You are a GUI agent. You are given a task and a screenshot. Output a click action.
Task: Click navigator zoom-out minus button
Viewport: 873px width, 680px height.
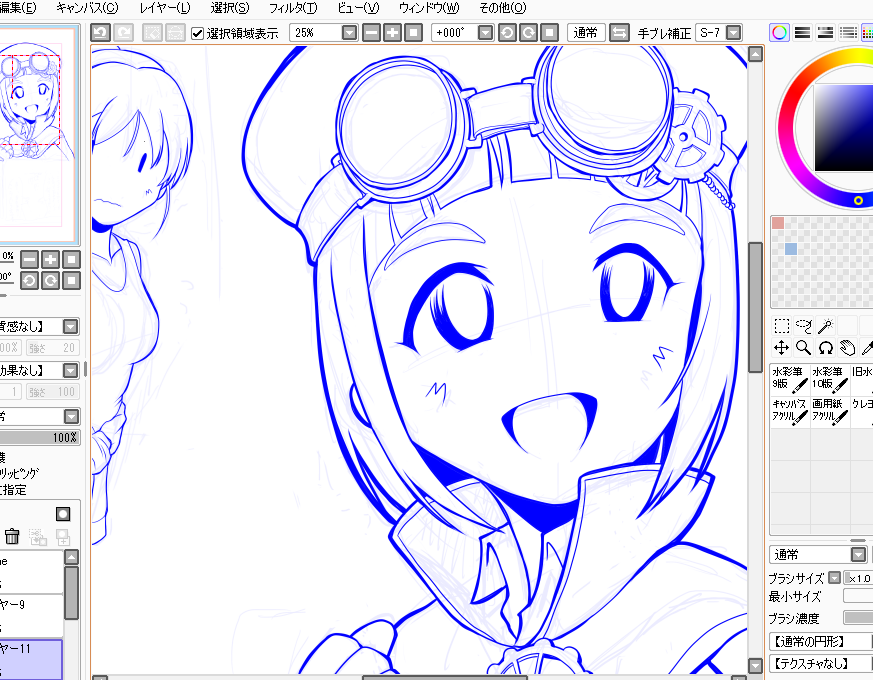tap(30, 260)
